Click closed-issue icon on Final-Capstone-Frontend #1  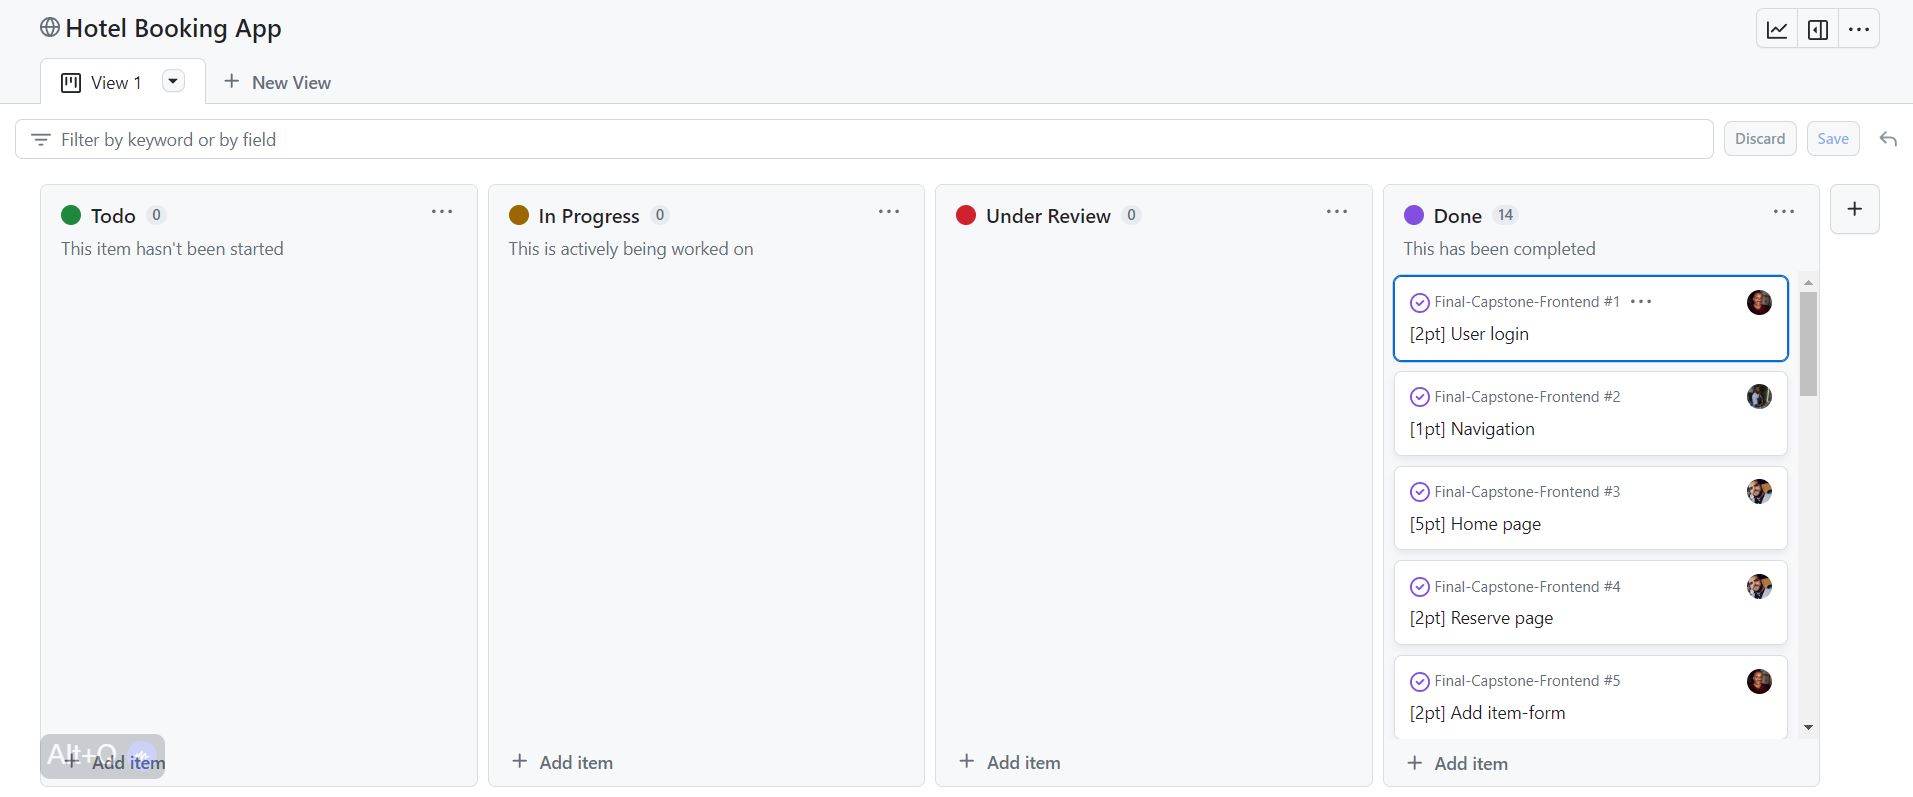[1419, 302]
